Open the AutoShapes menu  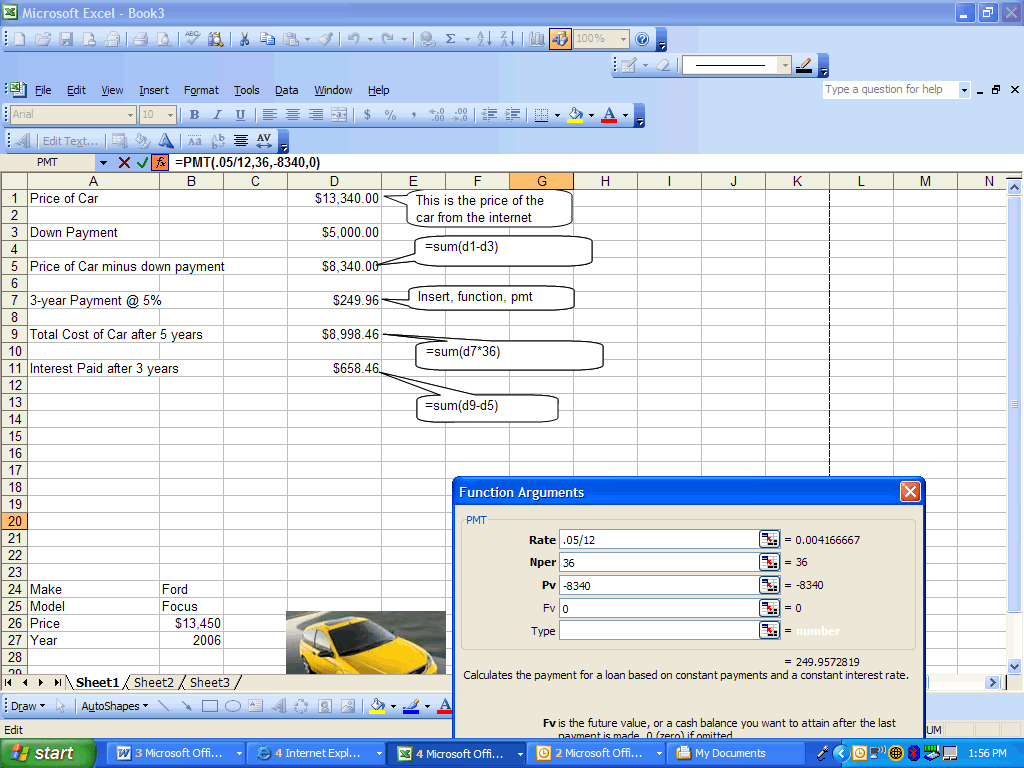point(114,706)
